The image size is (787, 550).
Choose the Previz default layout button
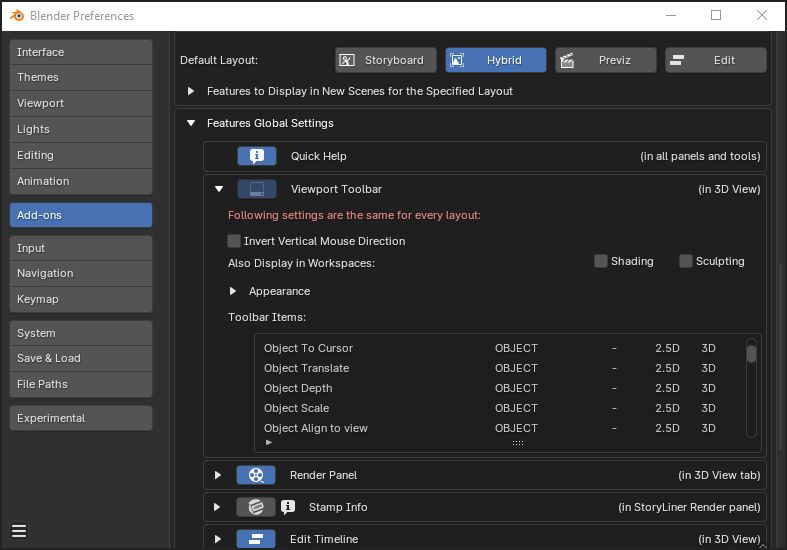(x=606, y=60)
